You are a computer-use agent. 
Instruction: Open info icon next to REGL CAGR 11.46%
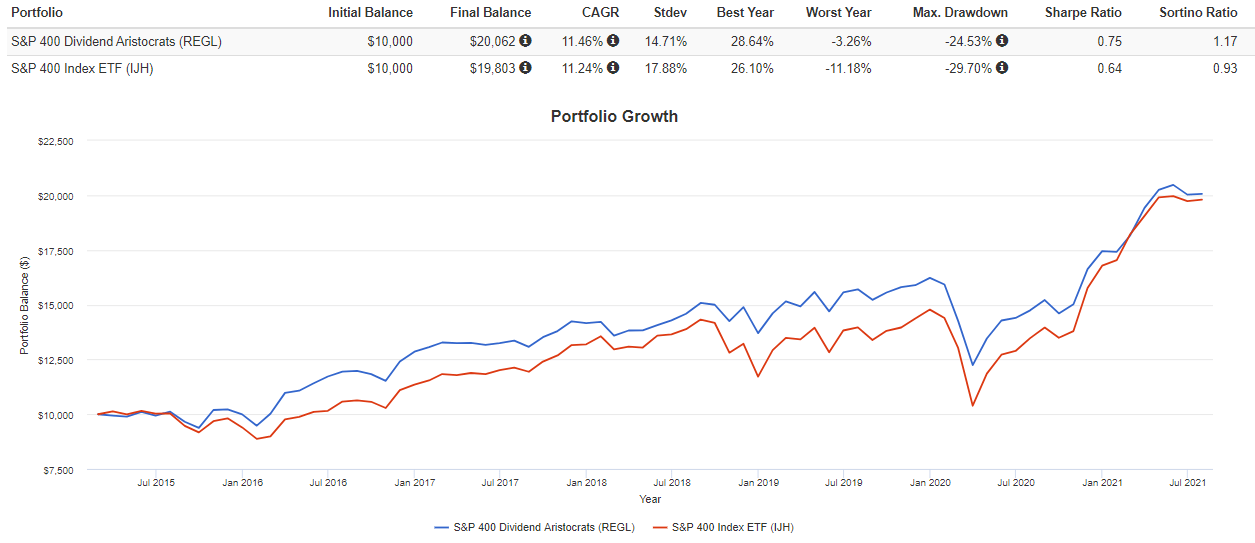coord(613,41)
